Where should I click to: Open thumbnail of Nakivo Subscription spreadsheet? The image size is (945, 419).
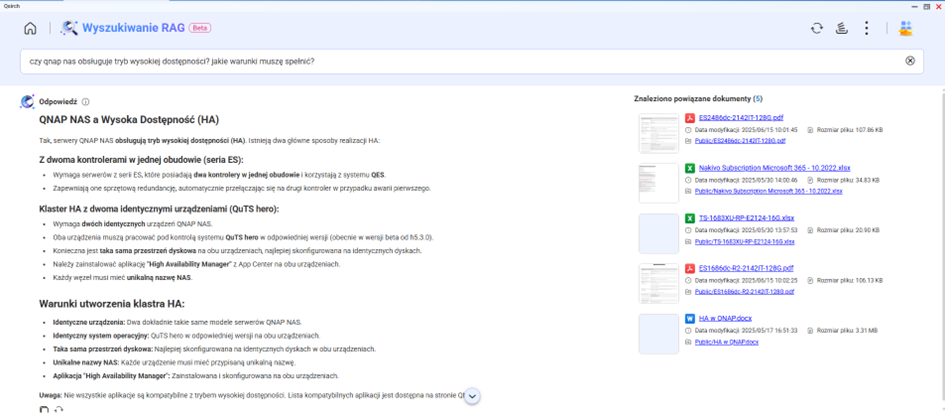(658, 183)
